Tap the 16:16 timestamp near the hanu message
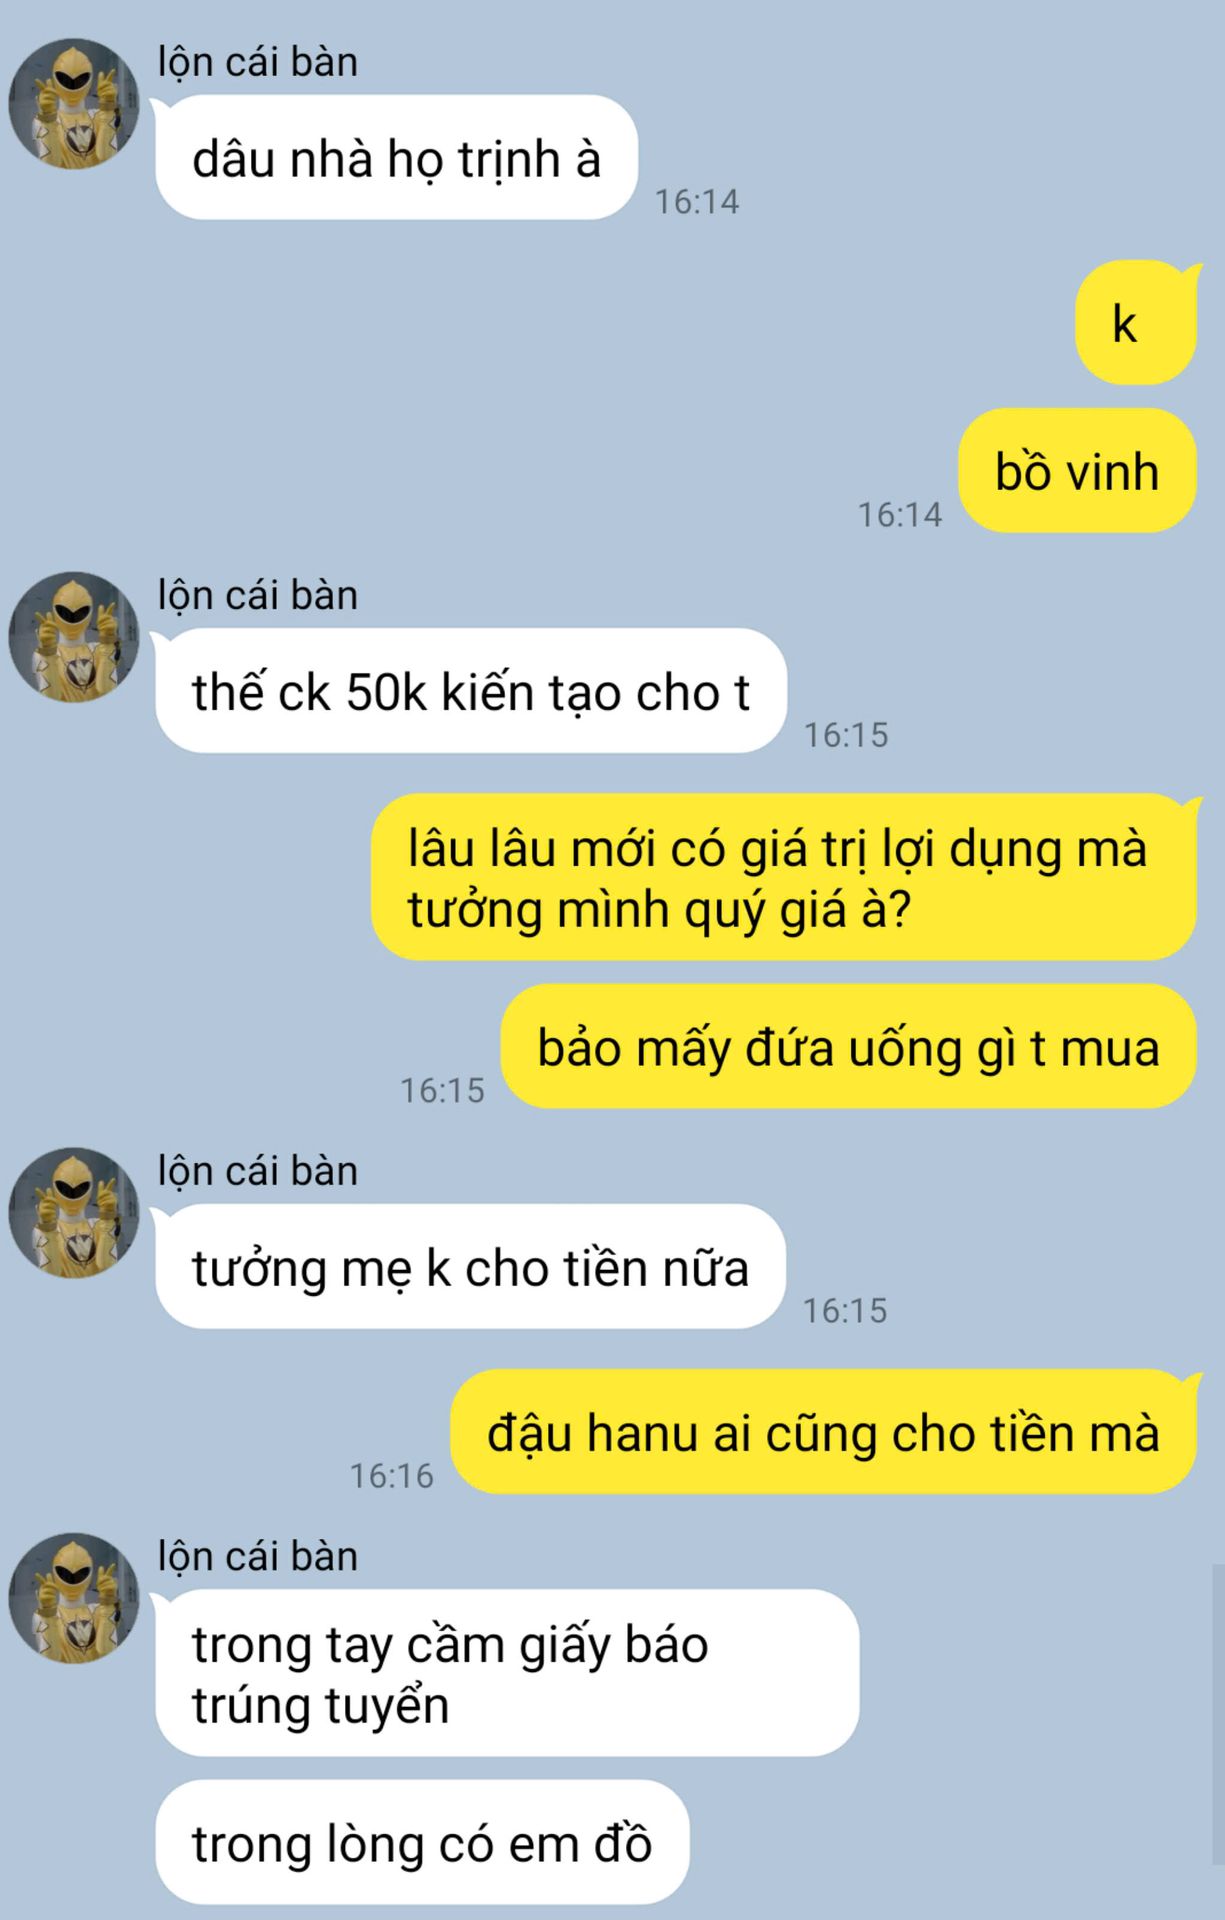 [x=392, y=1476]
